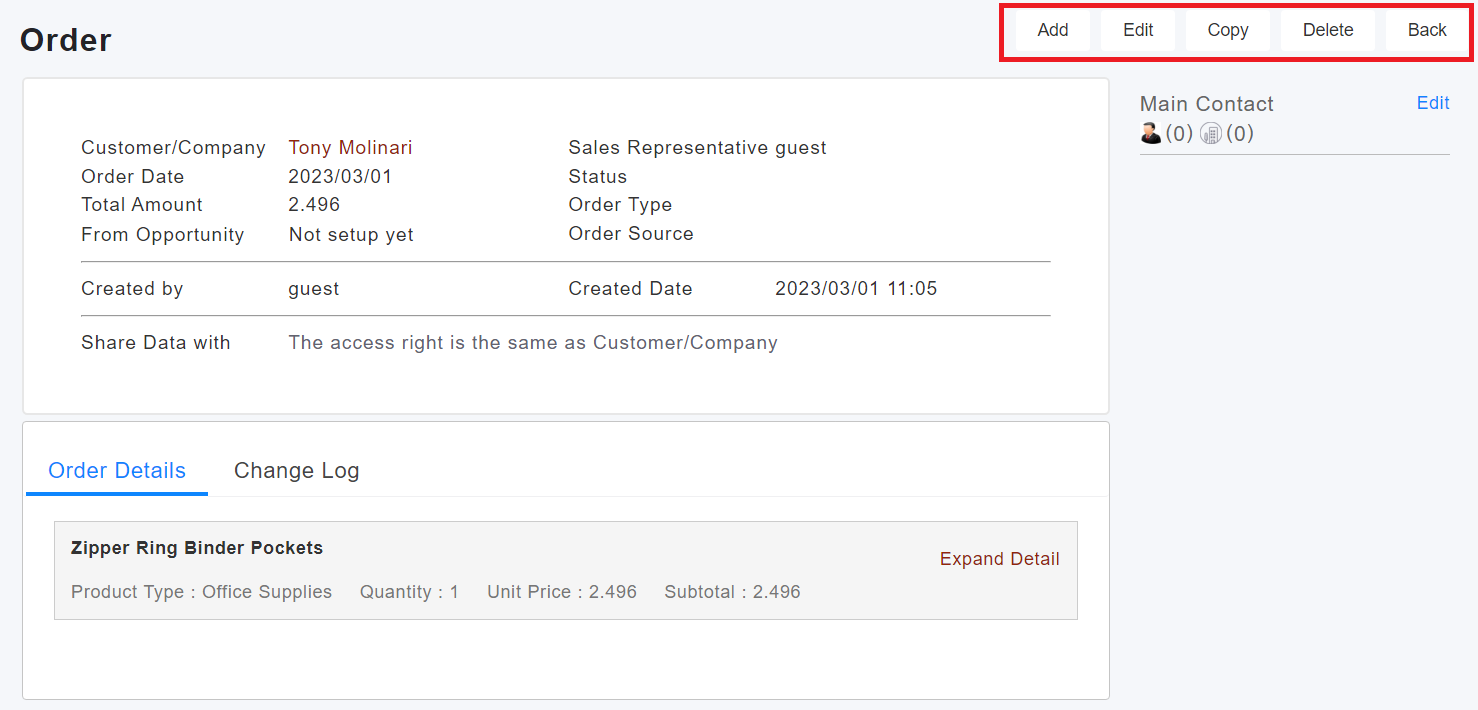Expand Detail for Zipper Ring Binder Pockets
Image resolution: width=1478 pixels, height=710 pixels.
click(x=999, y=559)
